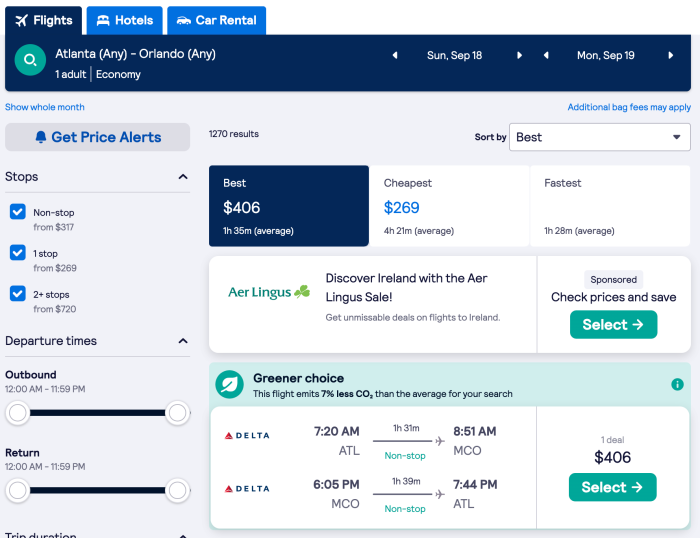The height and width of the screenshot is (538, 700).
Task: Collapse the Stops filter section
Action: point(182,177)
